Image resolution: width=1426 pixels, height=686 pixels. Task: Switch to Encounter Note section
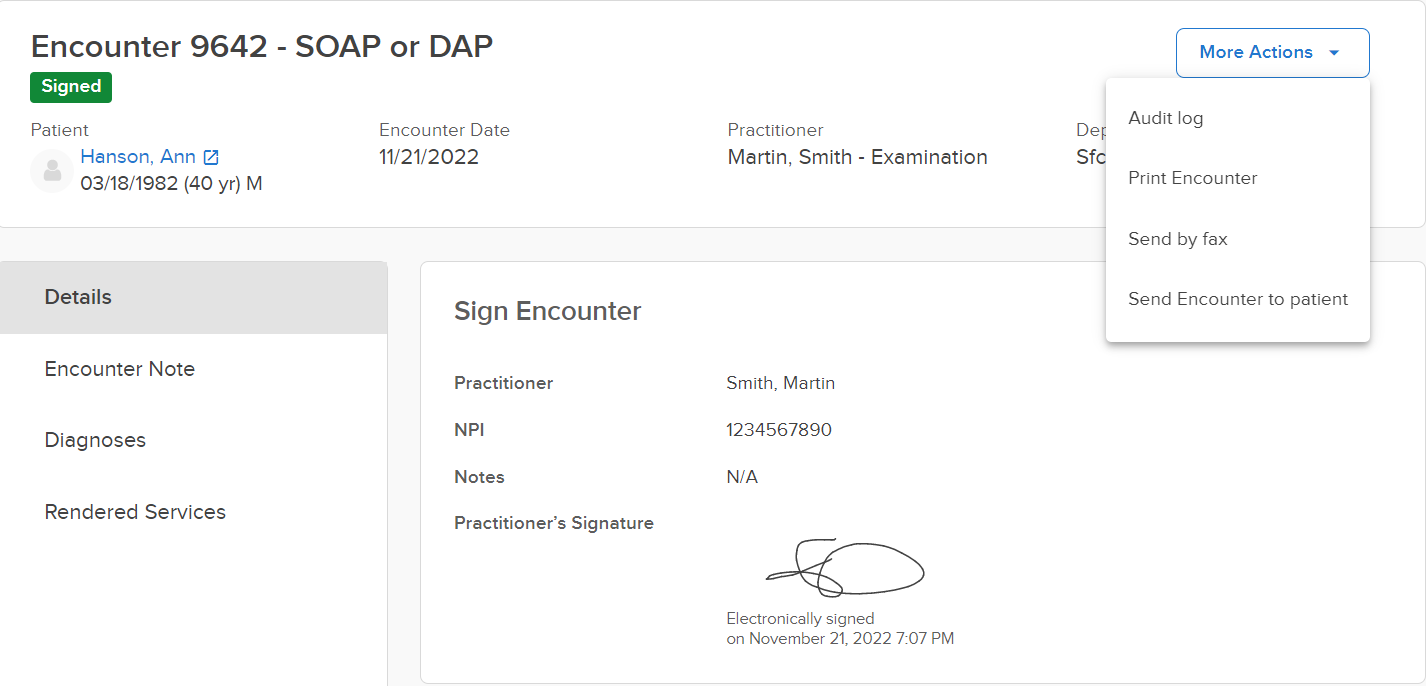pyautogui.click(x=194, y=369)
